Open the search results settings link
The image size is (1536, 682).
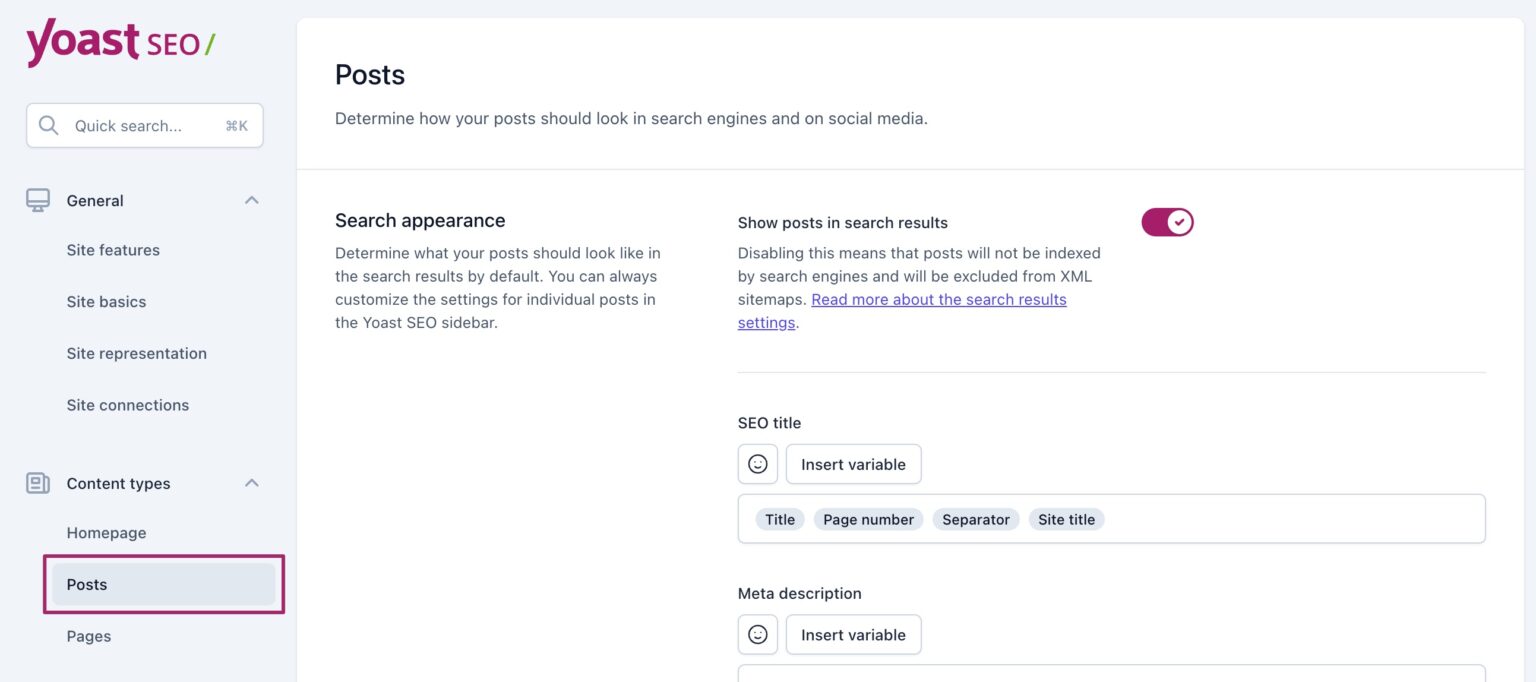[939, 299]
